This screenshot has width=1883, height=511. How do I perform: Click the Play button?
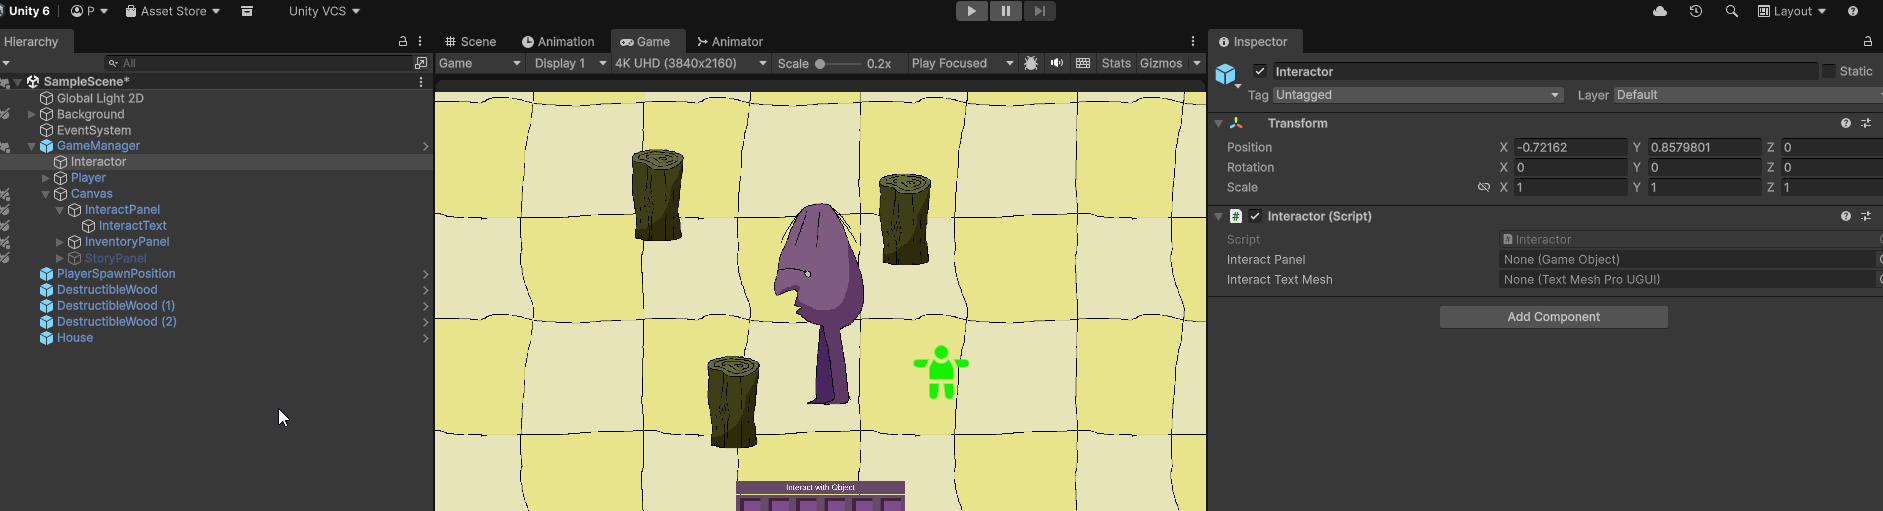tap(971, 11)
